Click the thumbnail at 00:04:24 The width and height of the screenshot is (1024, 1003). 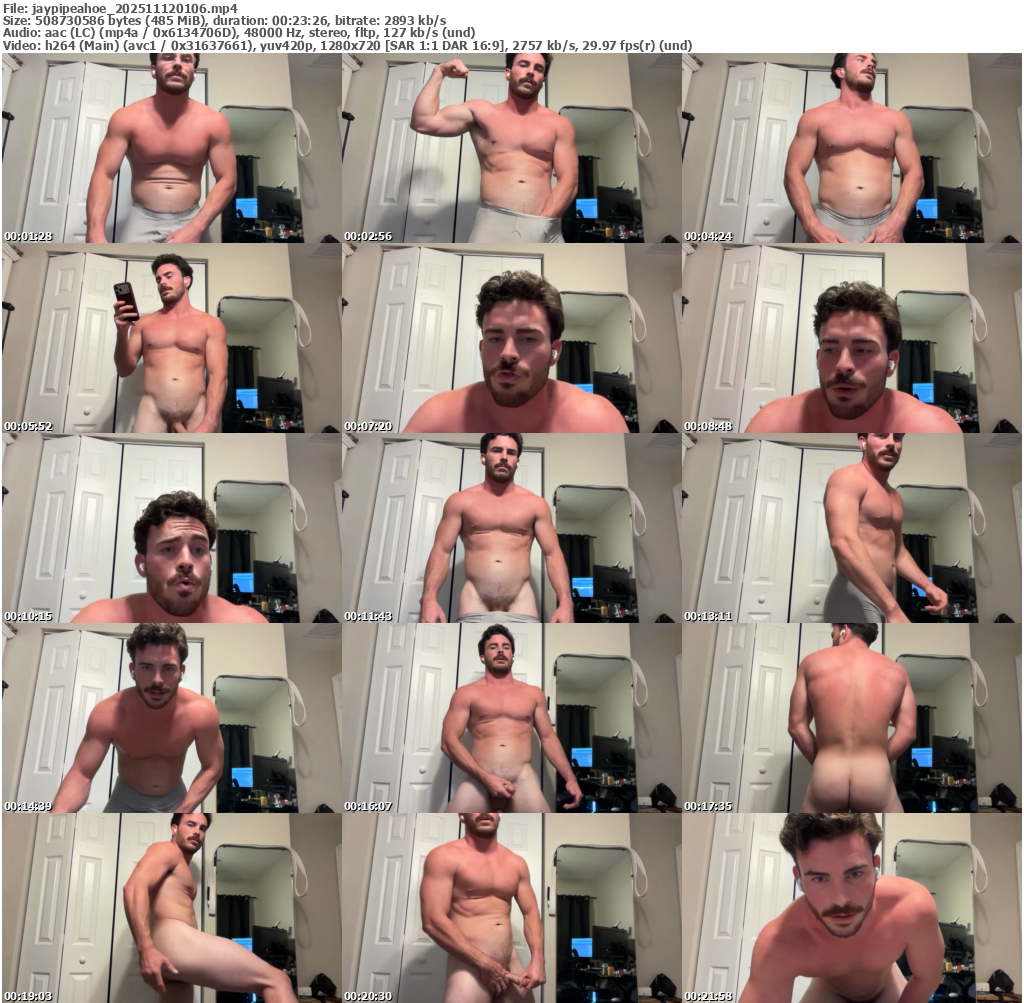click(x=851, y=148)
